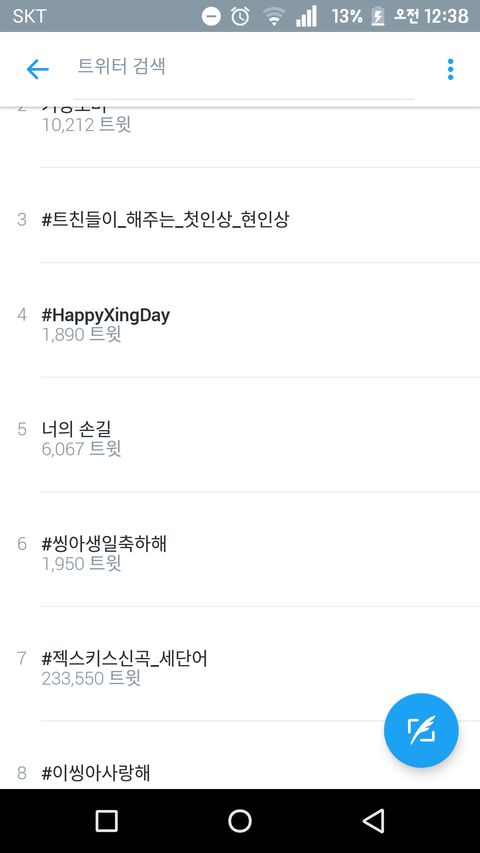The width and height of the screenshot is (480, 853).
Task: Tap the alarm clock status icon
Action: click(x=240, y=16)
